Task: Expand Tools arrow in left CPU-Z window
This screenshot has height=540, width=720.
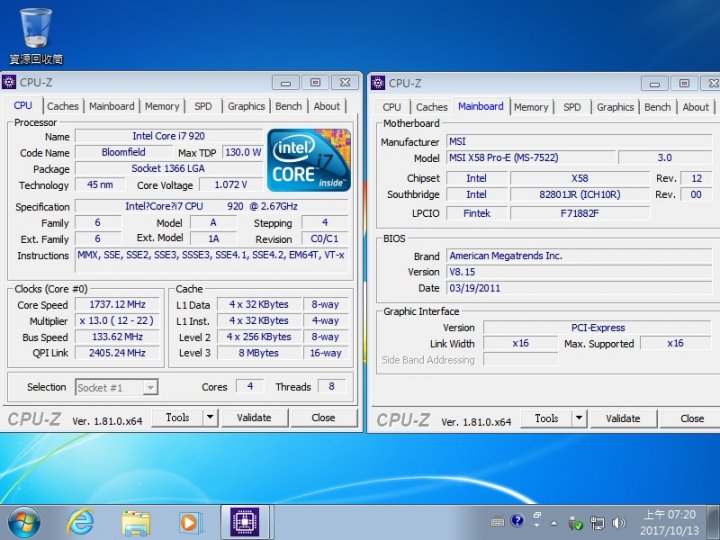Action: (x=210, y=417)
